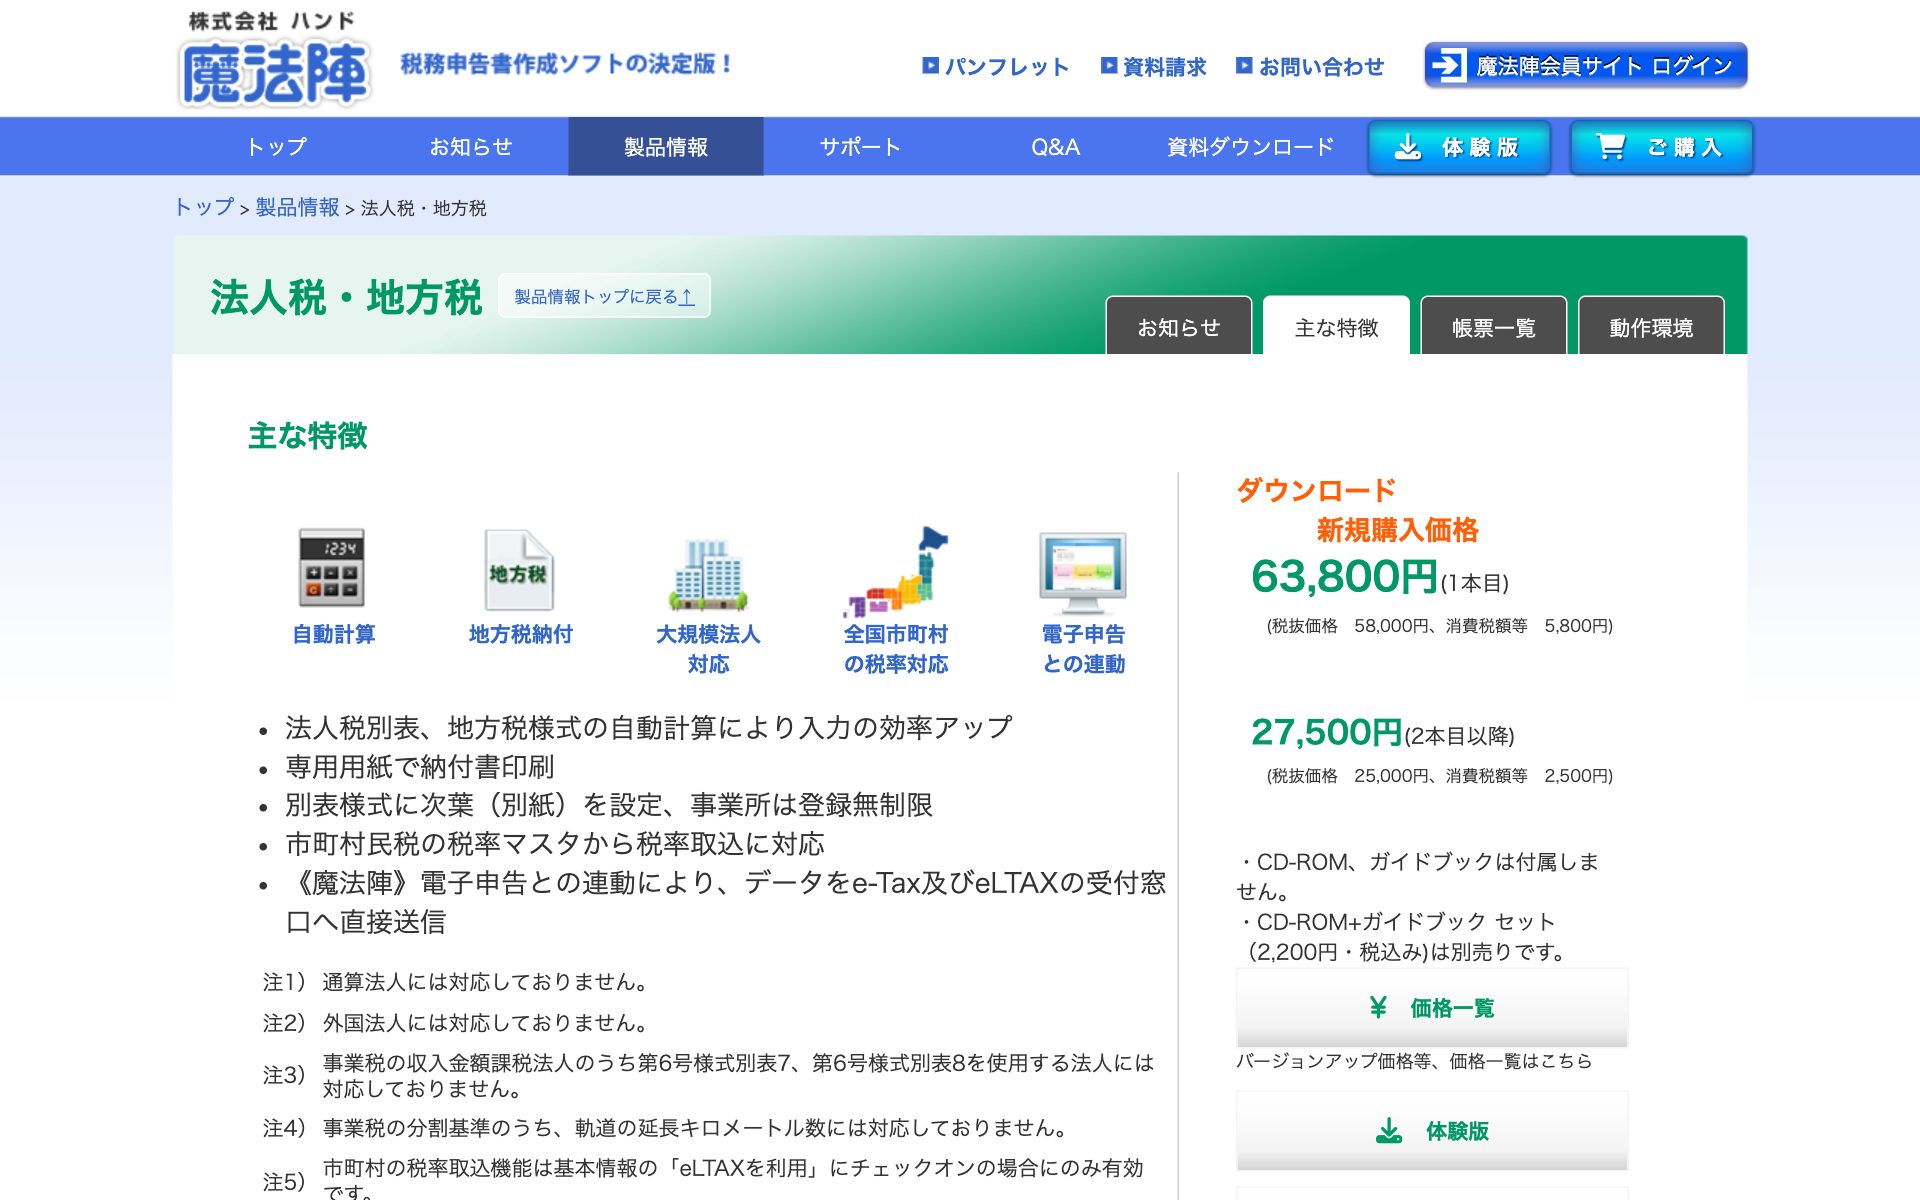Click the calculator icon for 自動計算
The image size is (1920, 1200).
tap(332, 568)
